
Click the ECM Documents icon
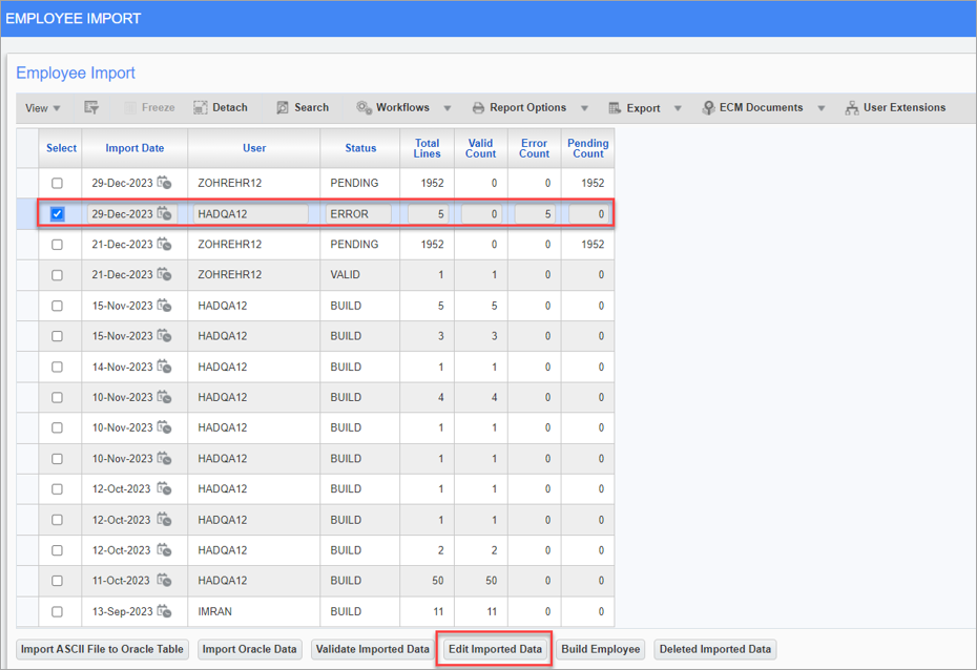click(708, 108)
